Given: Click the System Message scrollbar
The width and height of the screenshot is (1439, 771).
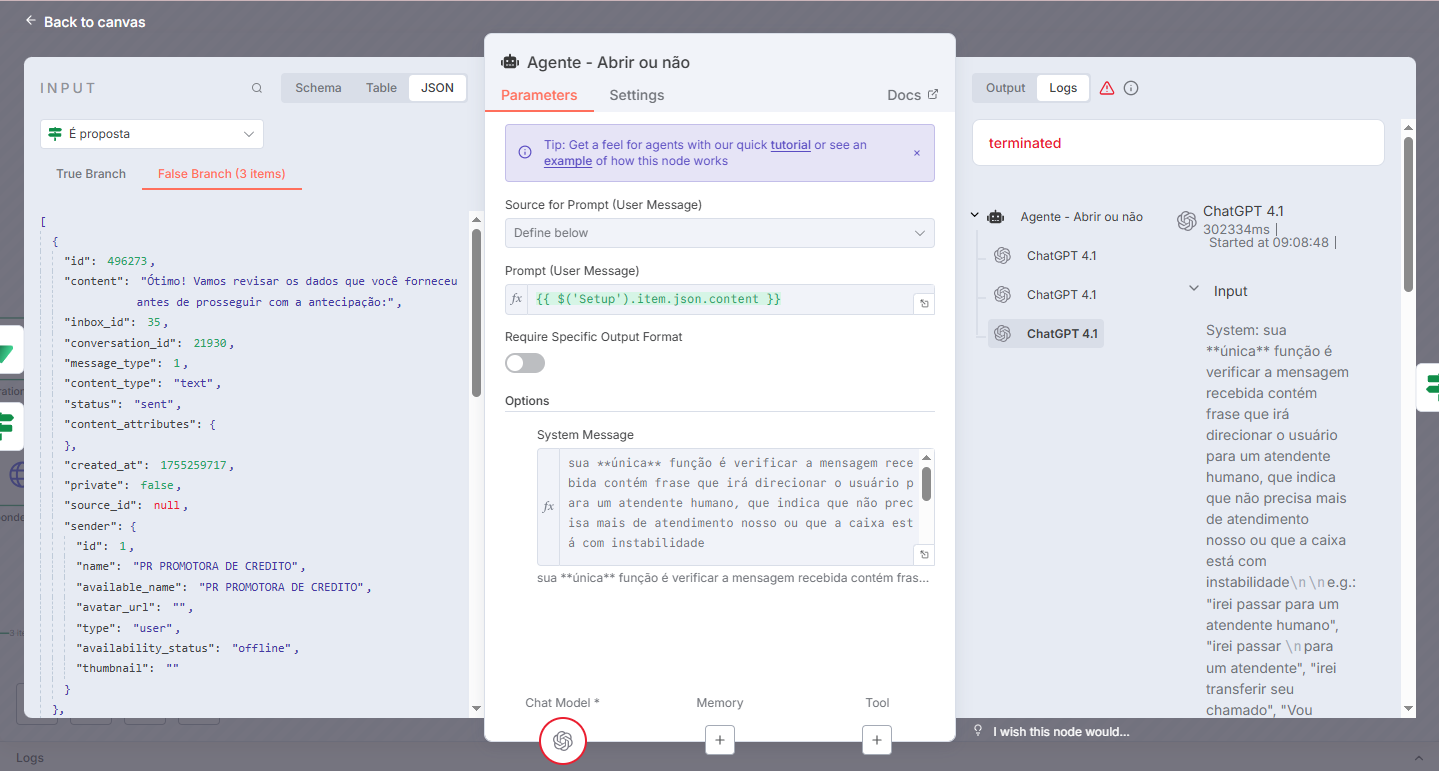Looking at the screenshot, I should click(927, 484).
